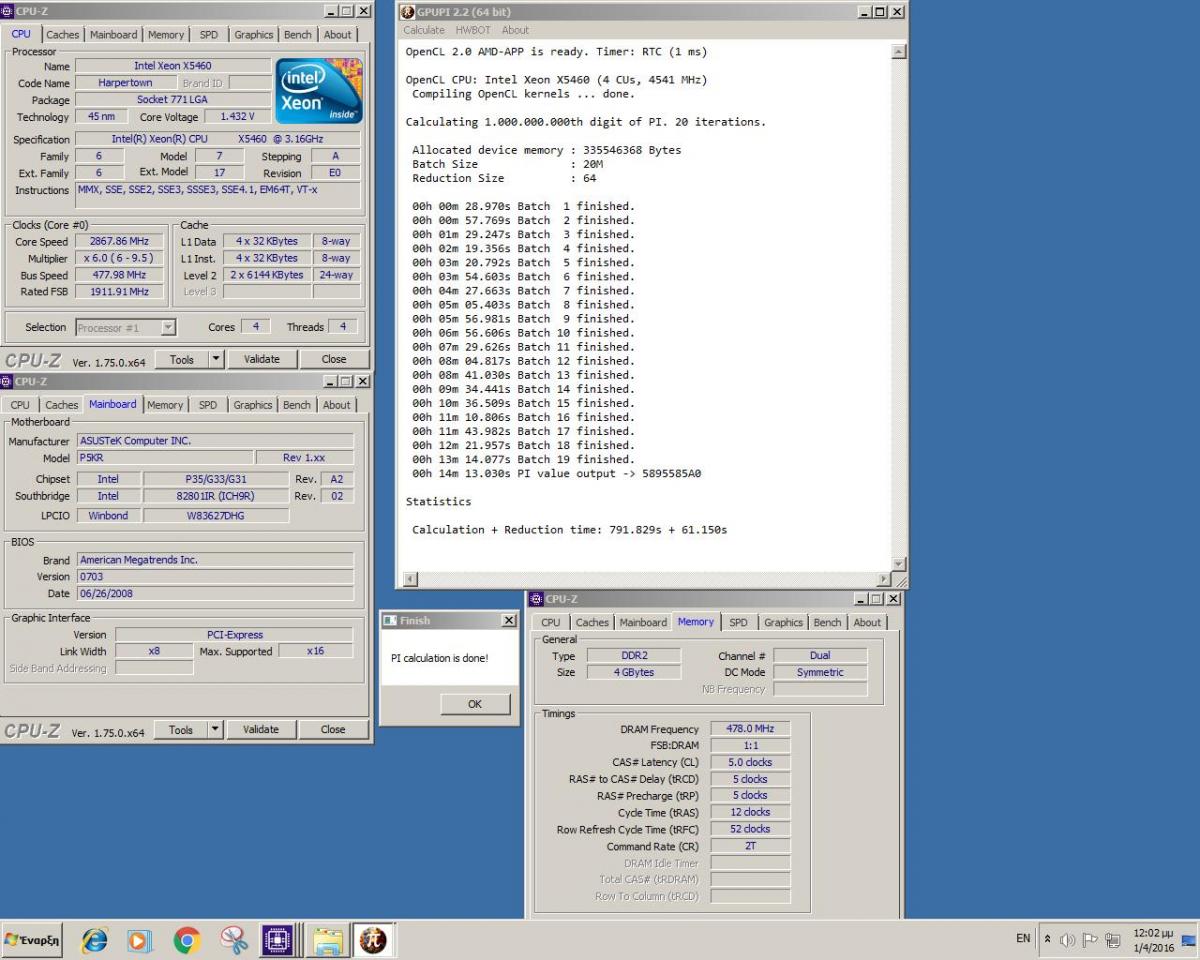This screenshot has width=1200, height=960.
Task: Click GPUPI horizontal scrollbar right arrow
Action: [x=883, y=580]
